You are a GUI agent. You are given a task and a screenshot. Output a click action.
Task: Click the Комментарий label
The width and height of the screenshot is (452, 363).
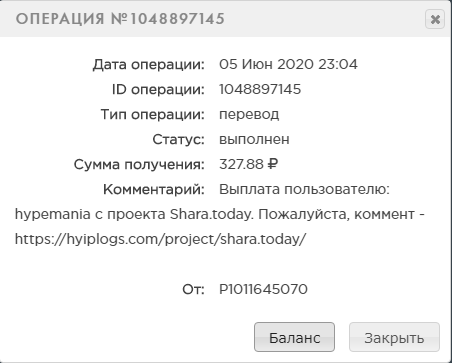[154, 190]
